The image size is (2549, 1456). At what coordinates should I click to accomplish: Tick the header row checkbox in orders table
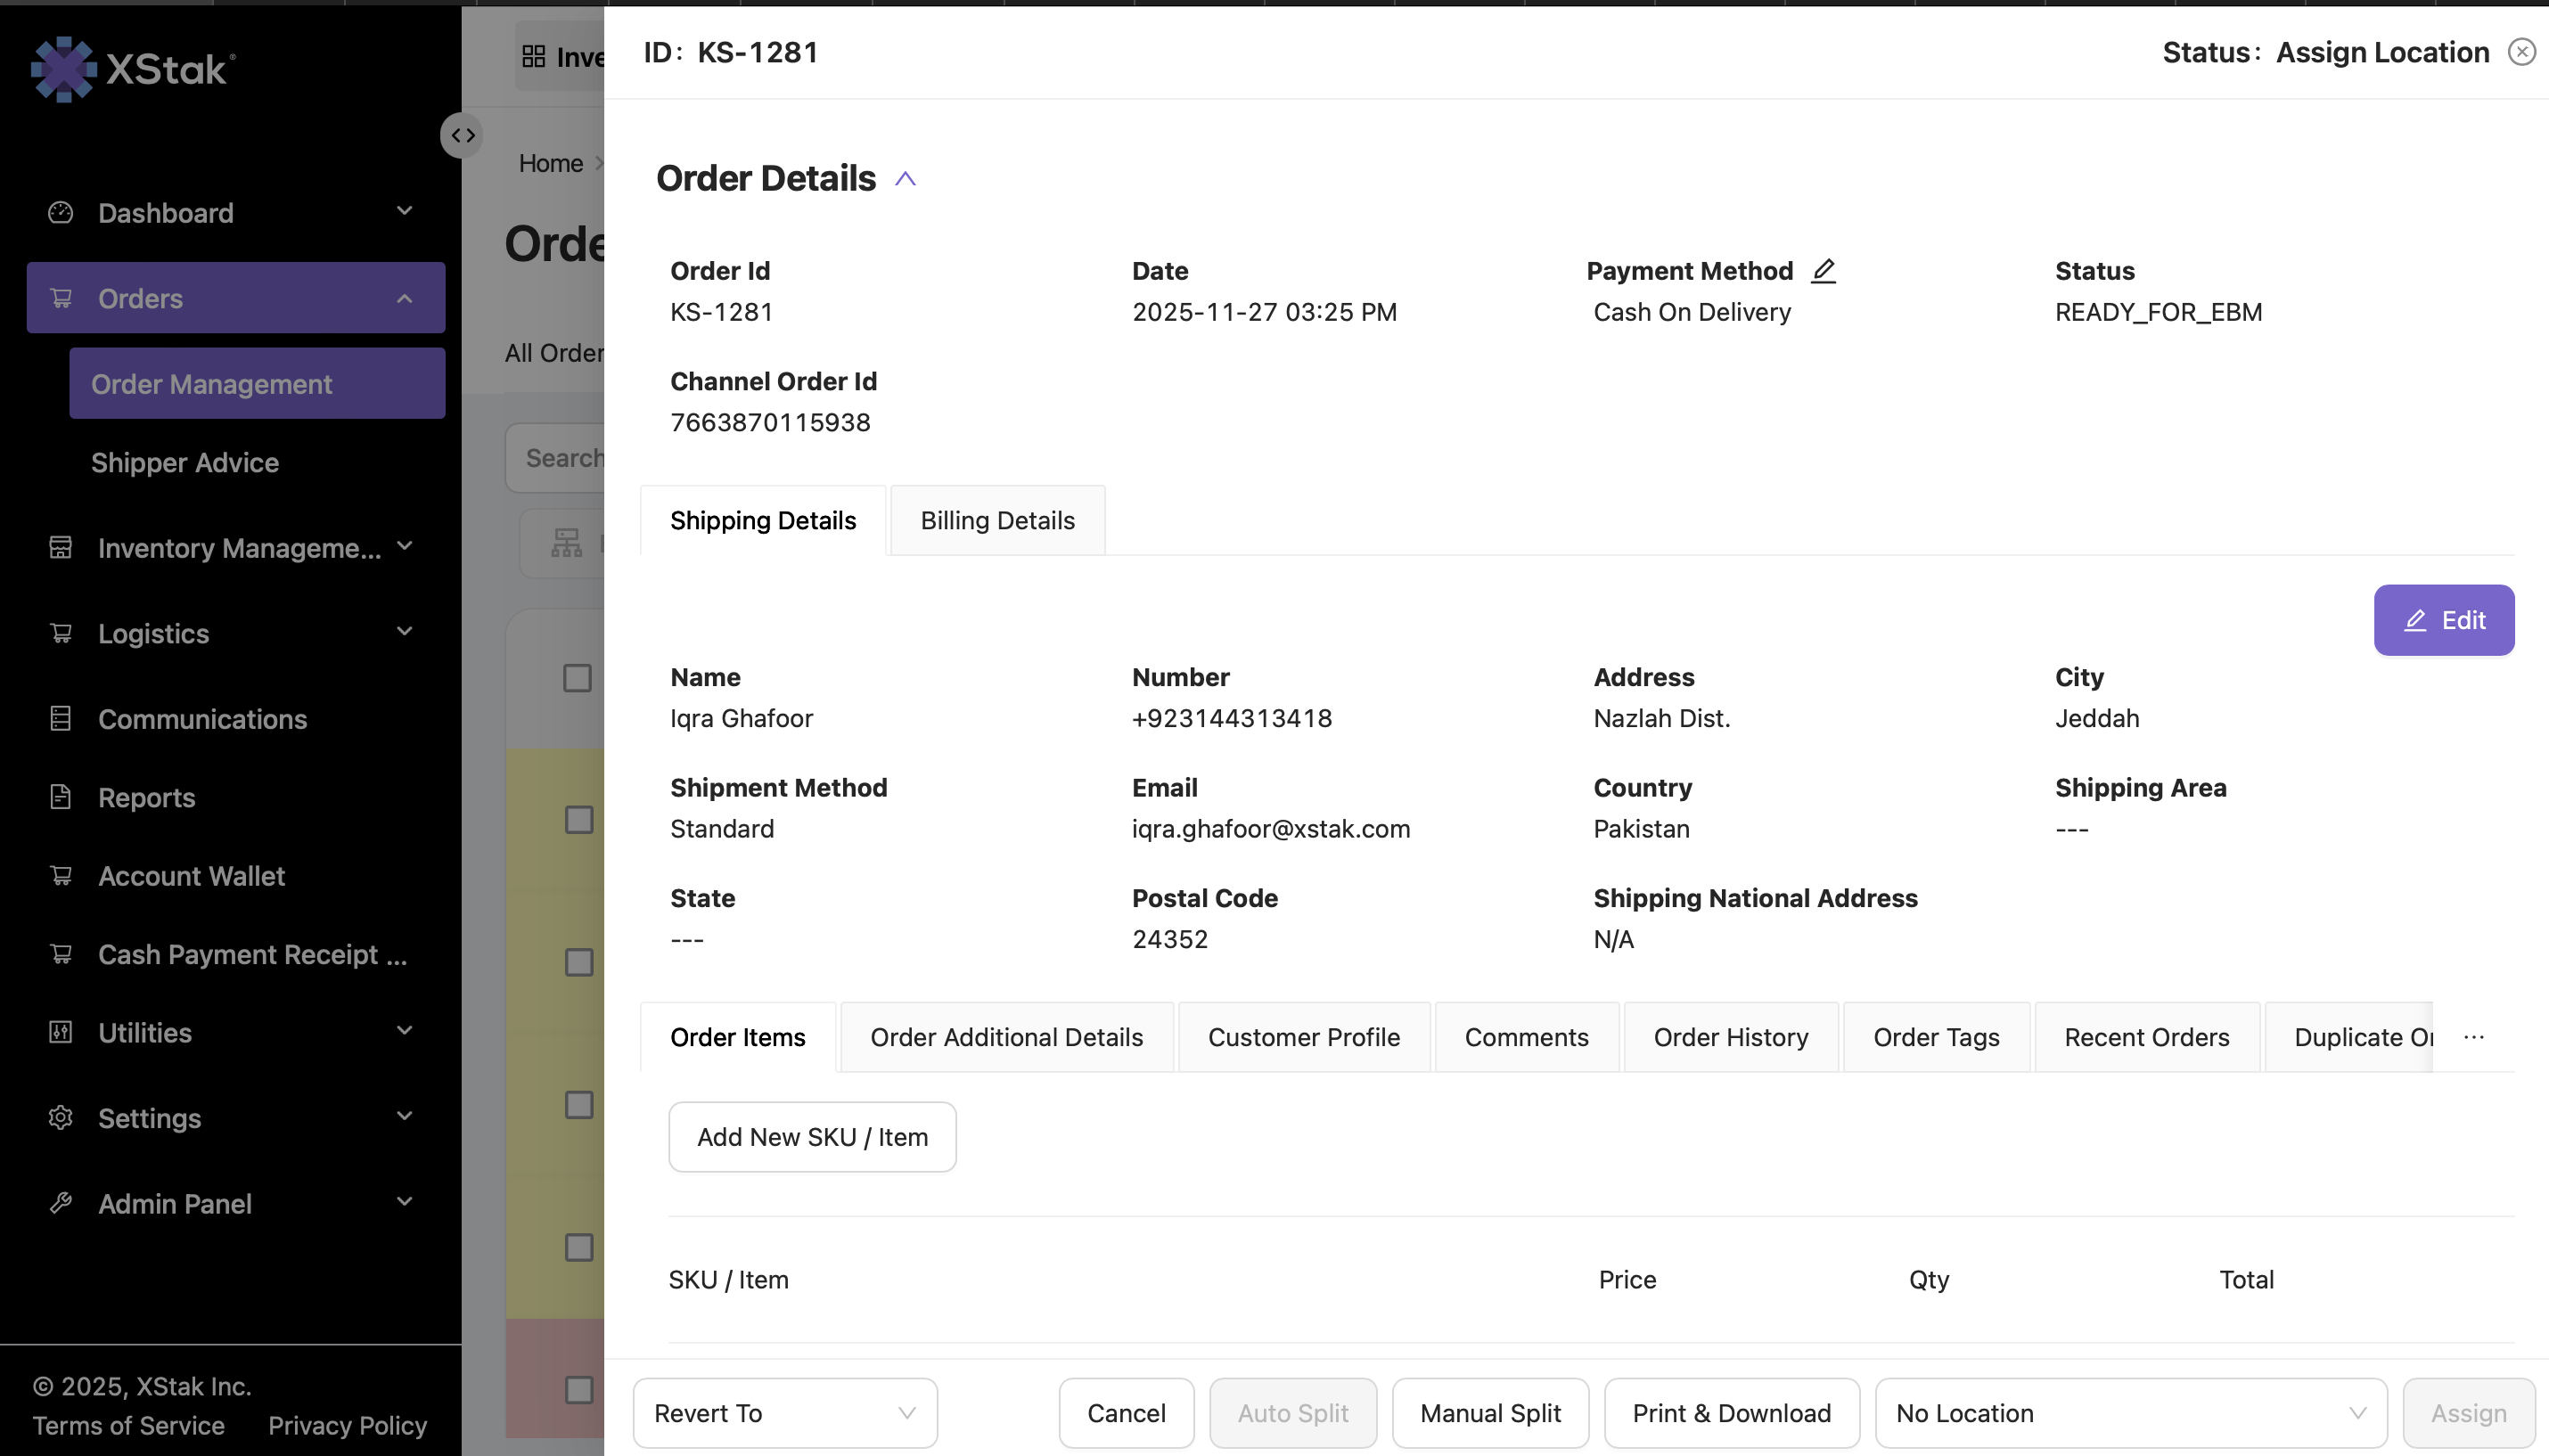pos(577,678)
